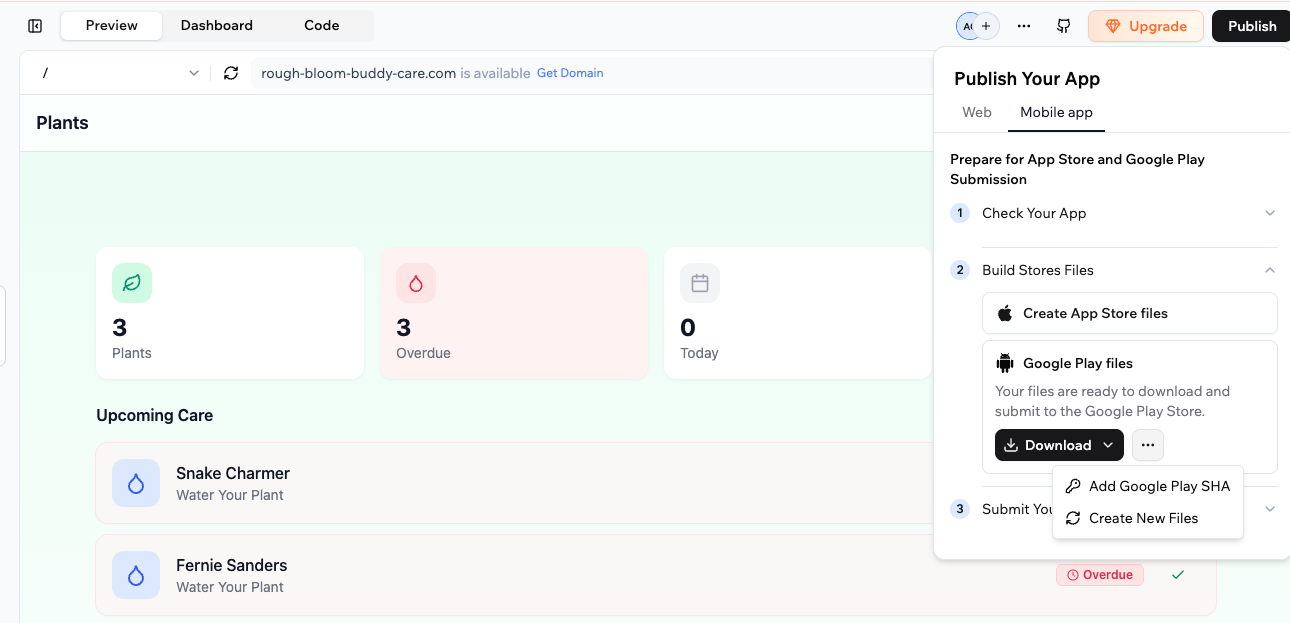Click the plus icon to invite collaborators
Screen dimensions: 1290x623
[987, 26]
